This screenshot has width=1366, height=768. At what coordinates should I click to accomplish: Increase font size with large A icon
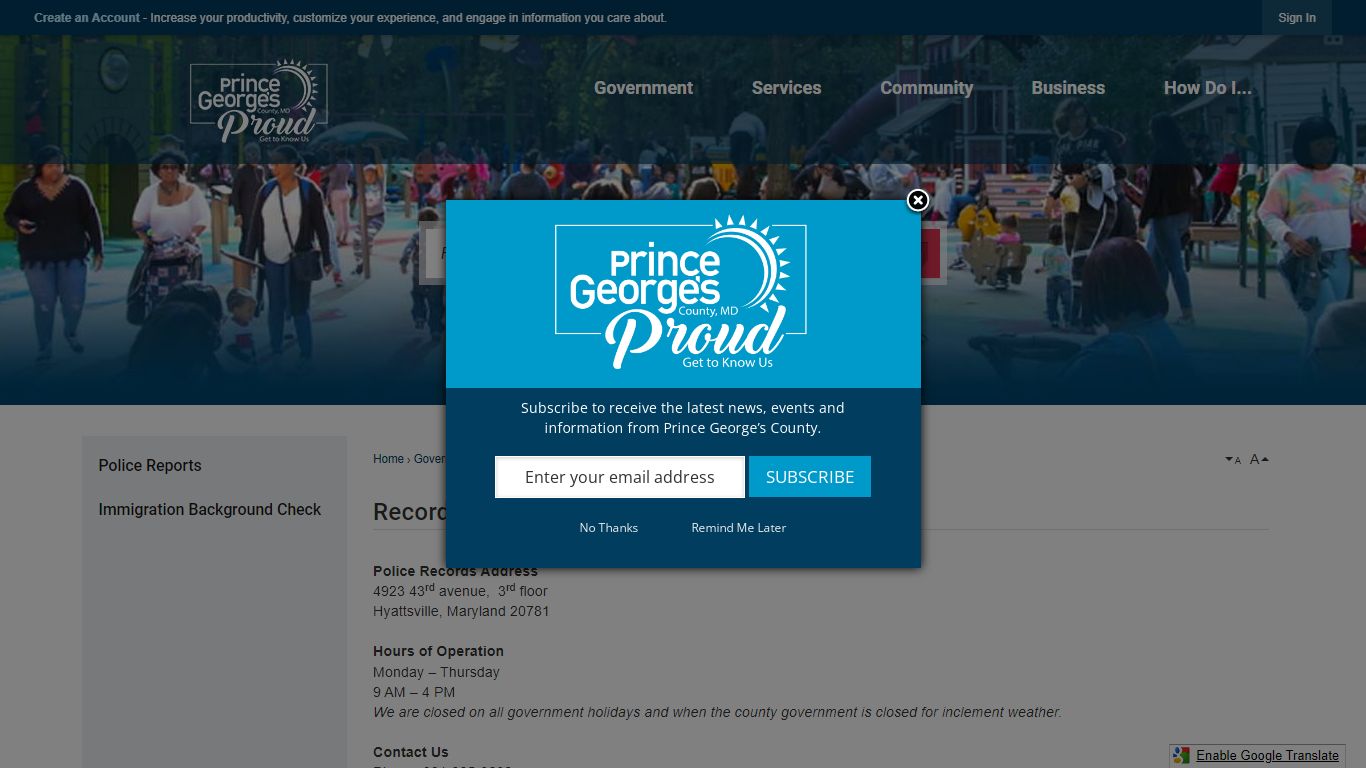coord(1259,459)
